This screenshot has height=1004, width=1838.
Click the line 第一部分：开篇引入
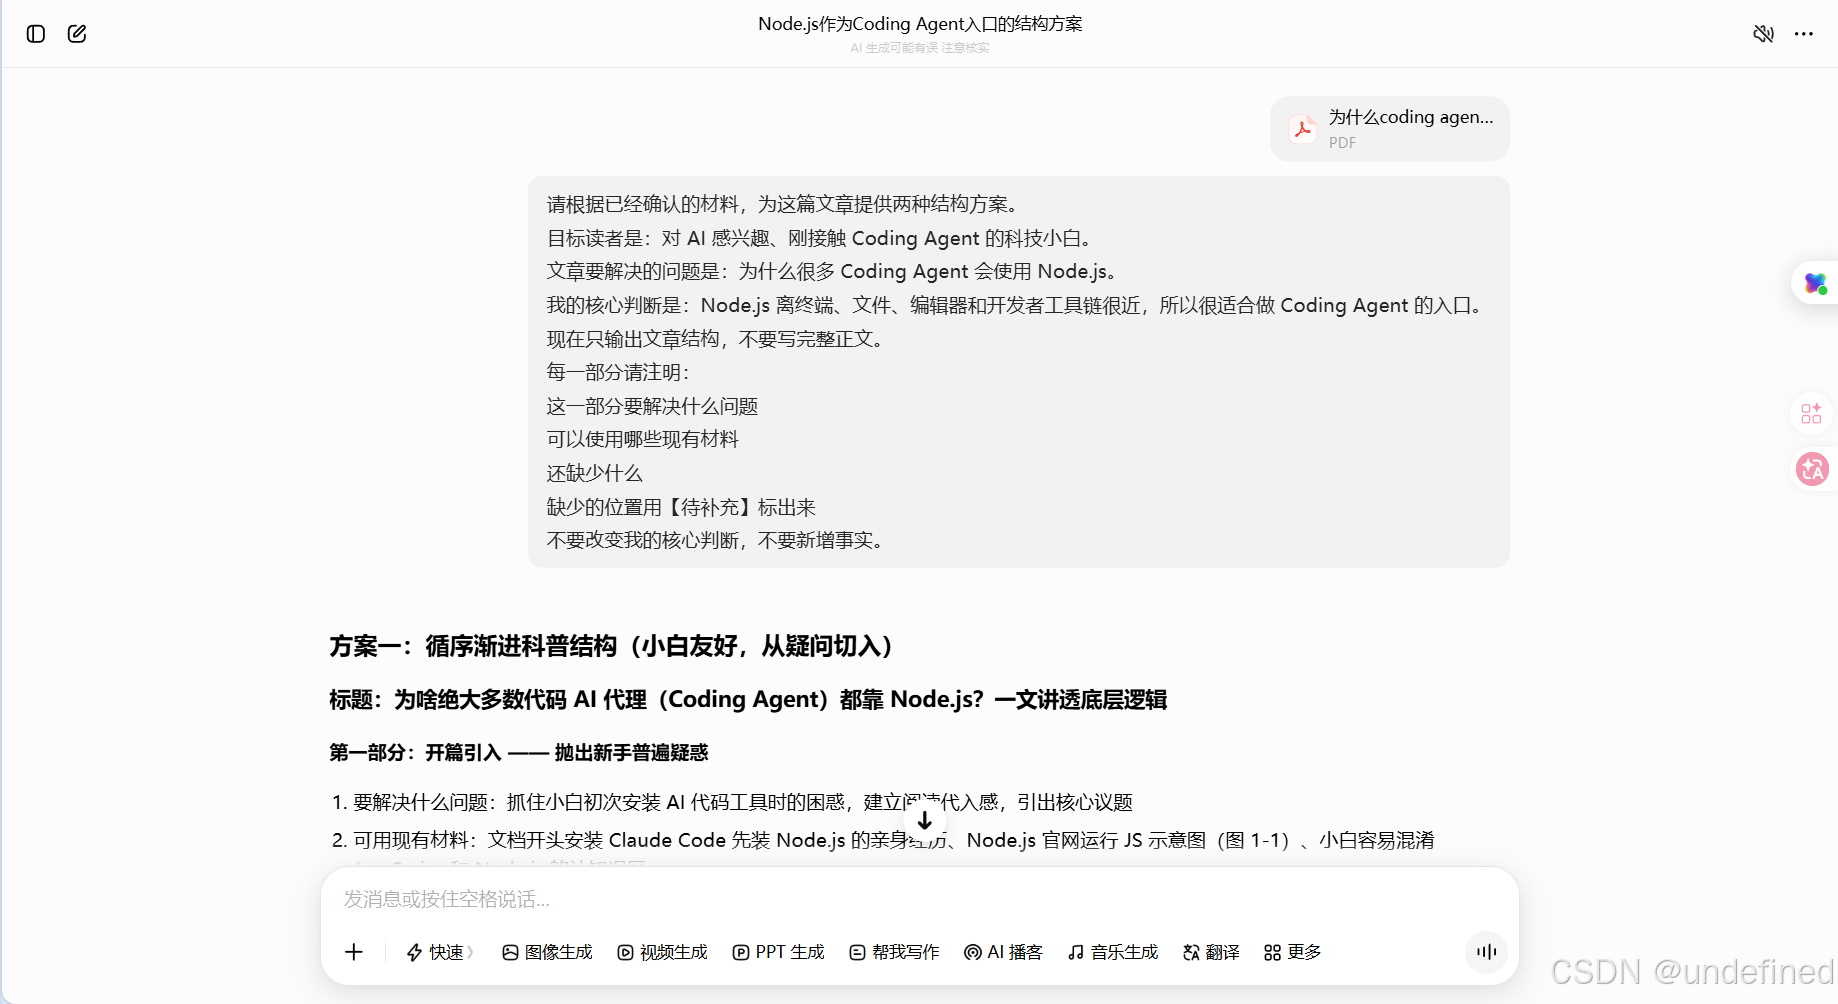(519, 752)
